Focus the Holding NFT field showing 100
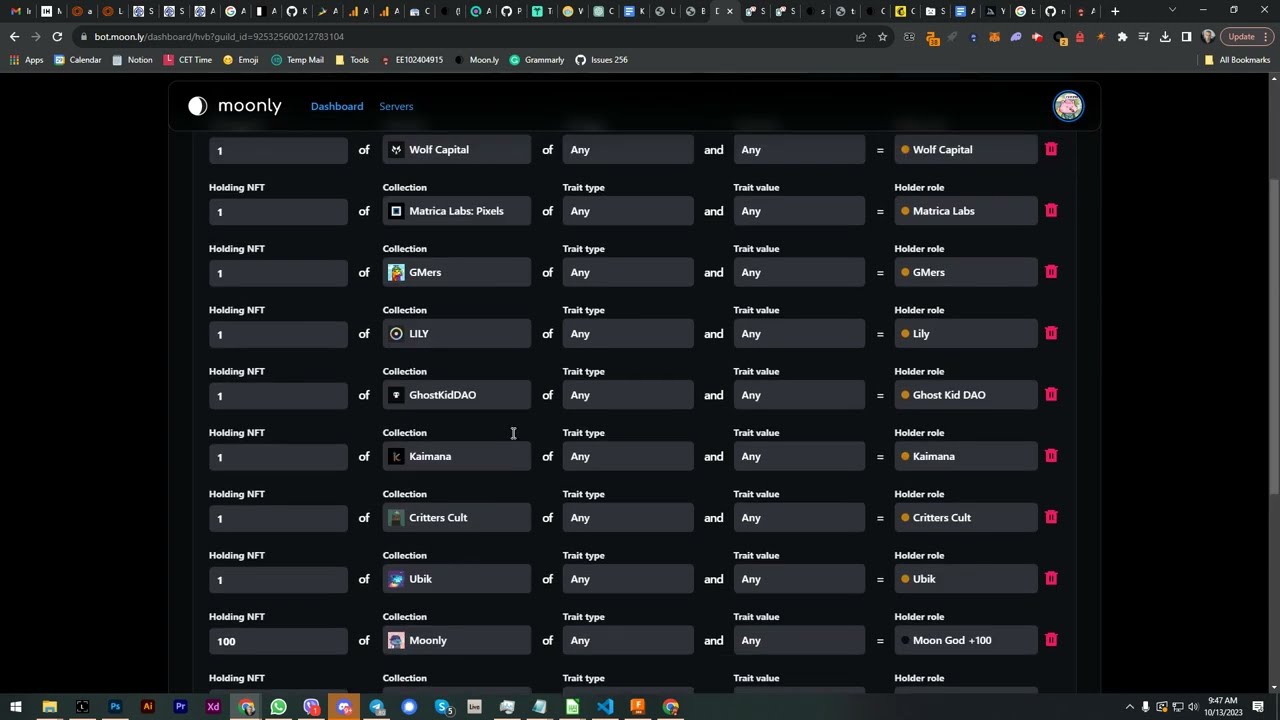The height and width of the screenshot is (720, 1280). [278, 641]
